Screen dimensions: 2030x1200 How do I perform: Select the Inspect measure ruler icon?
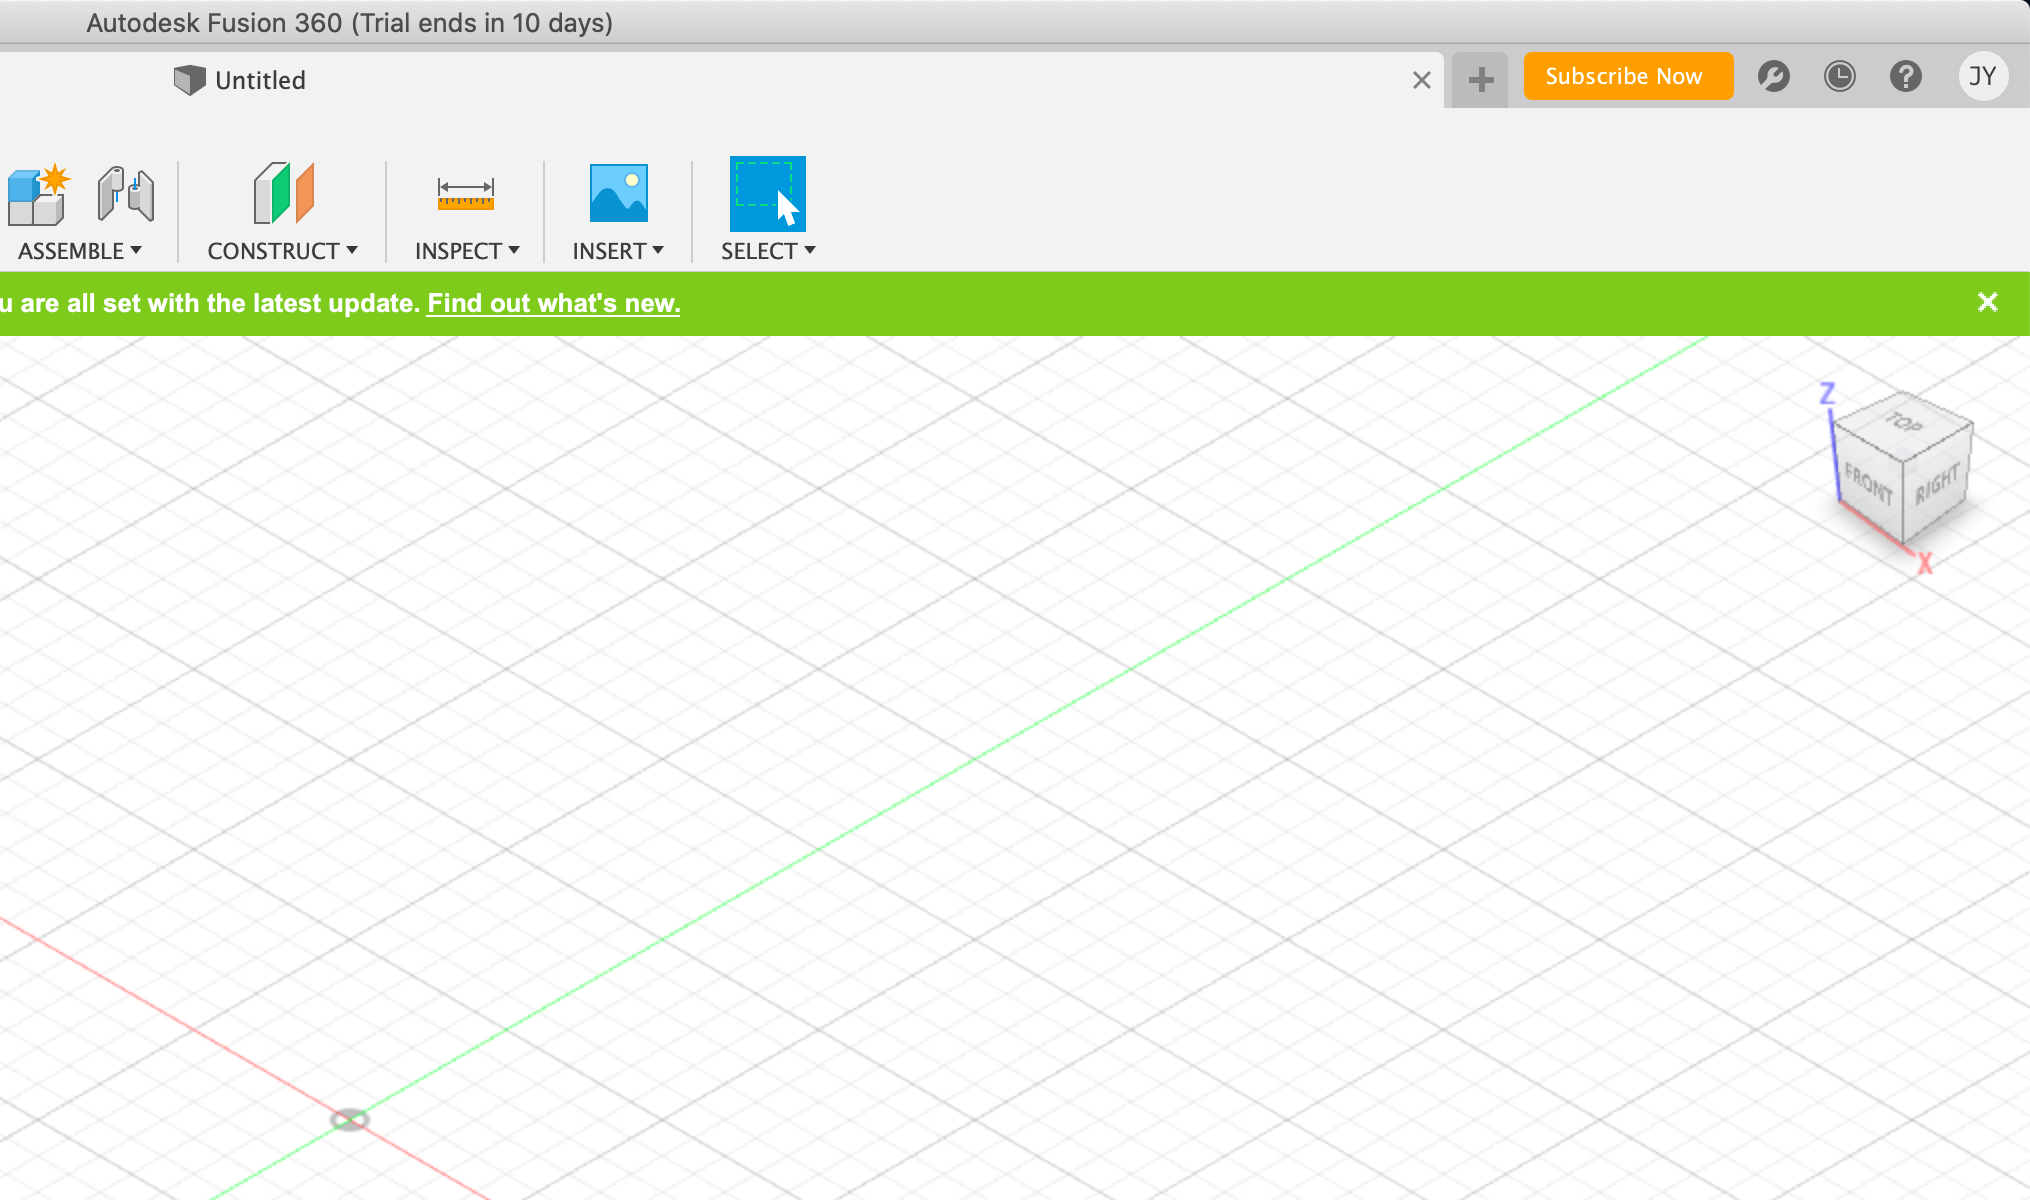pos(465,194)
